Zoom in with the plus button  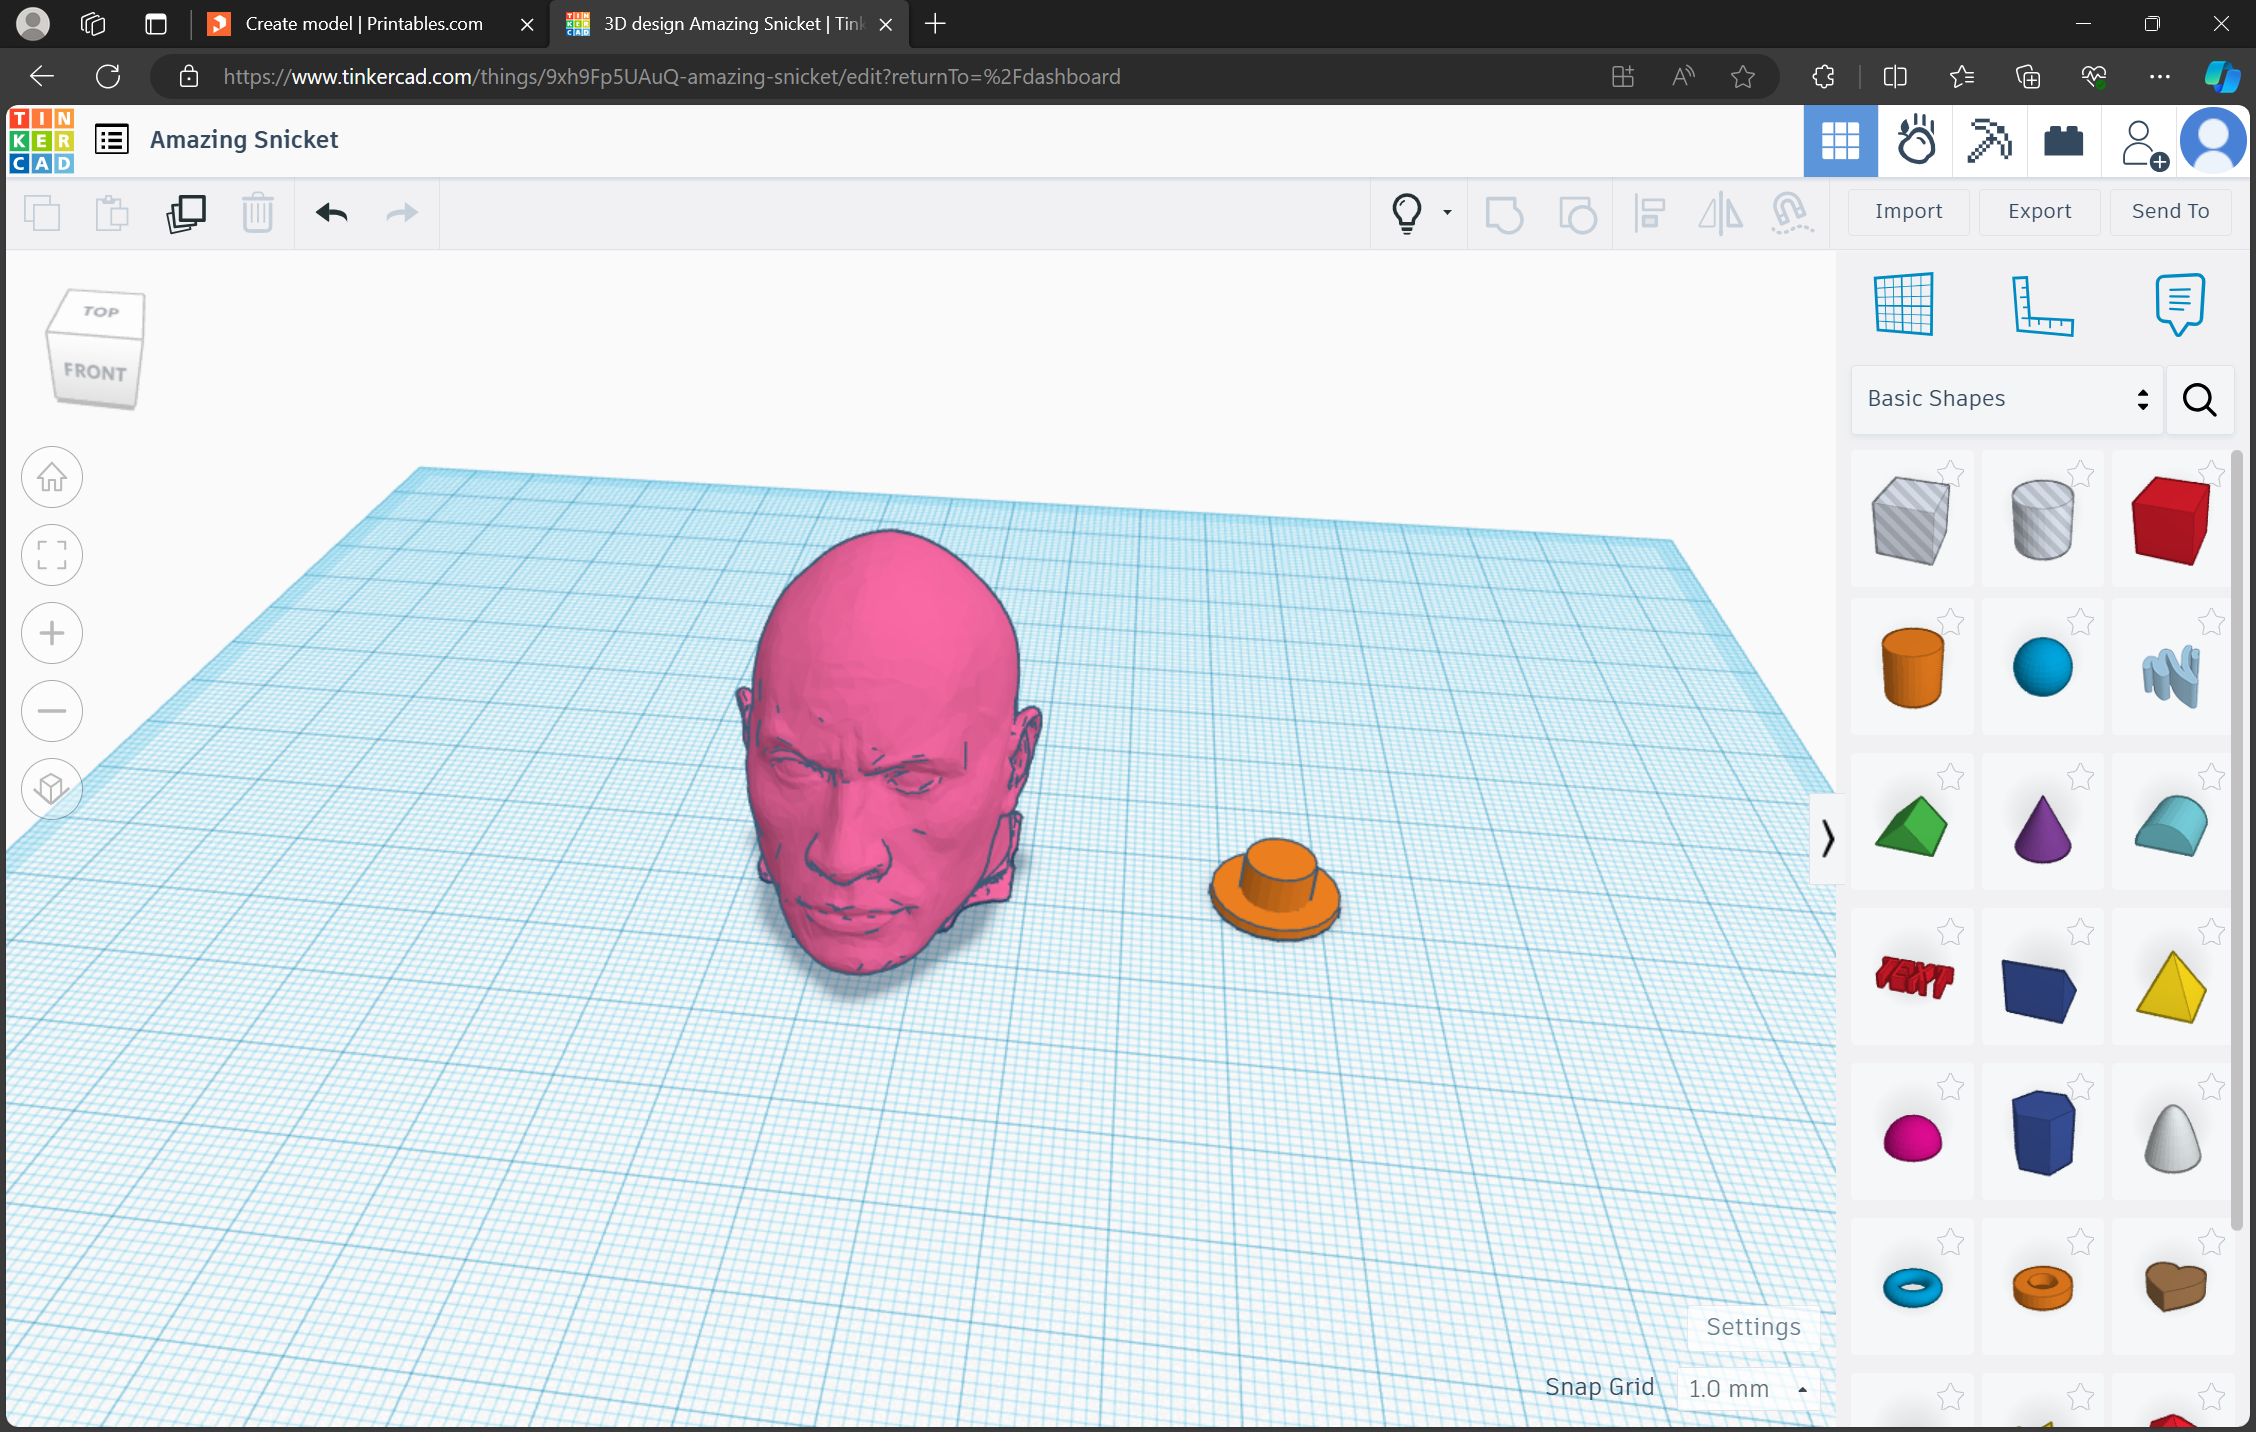(x=52, y=633)
